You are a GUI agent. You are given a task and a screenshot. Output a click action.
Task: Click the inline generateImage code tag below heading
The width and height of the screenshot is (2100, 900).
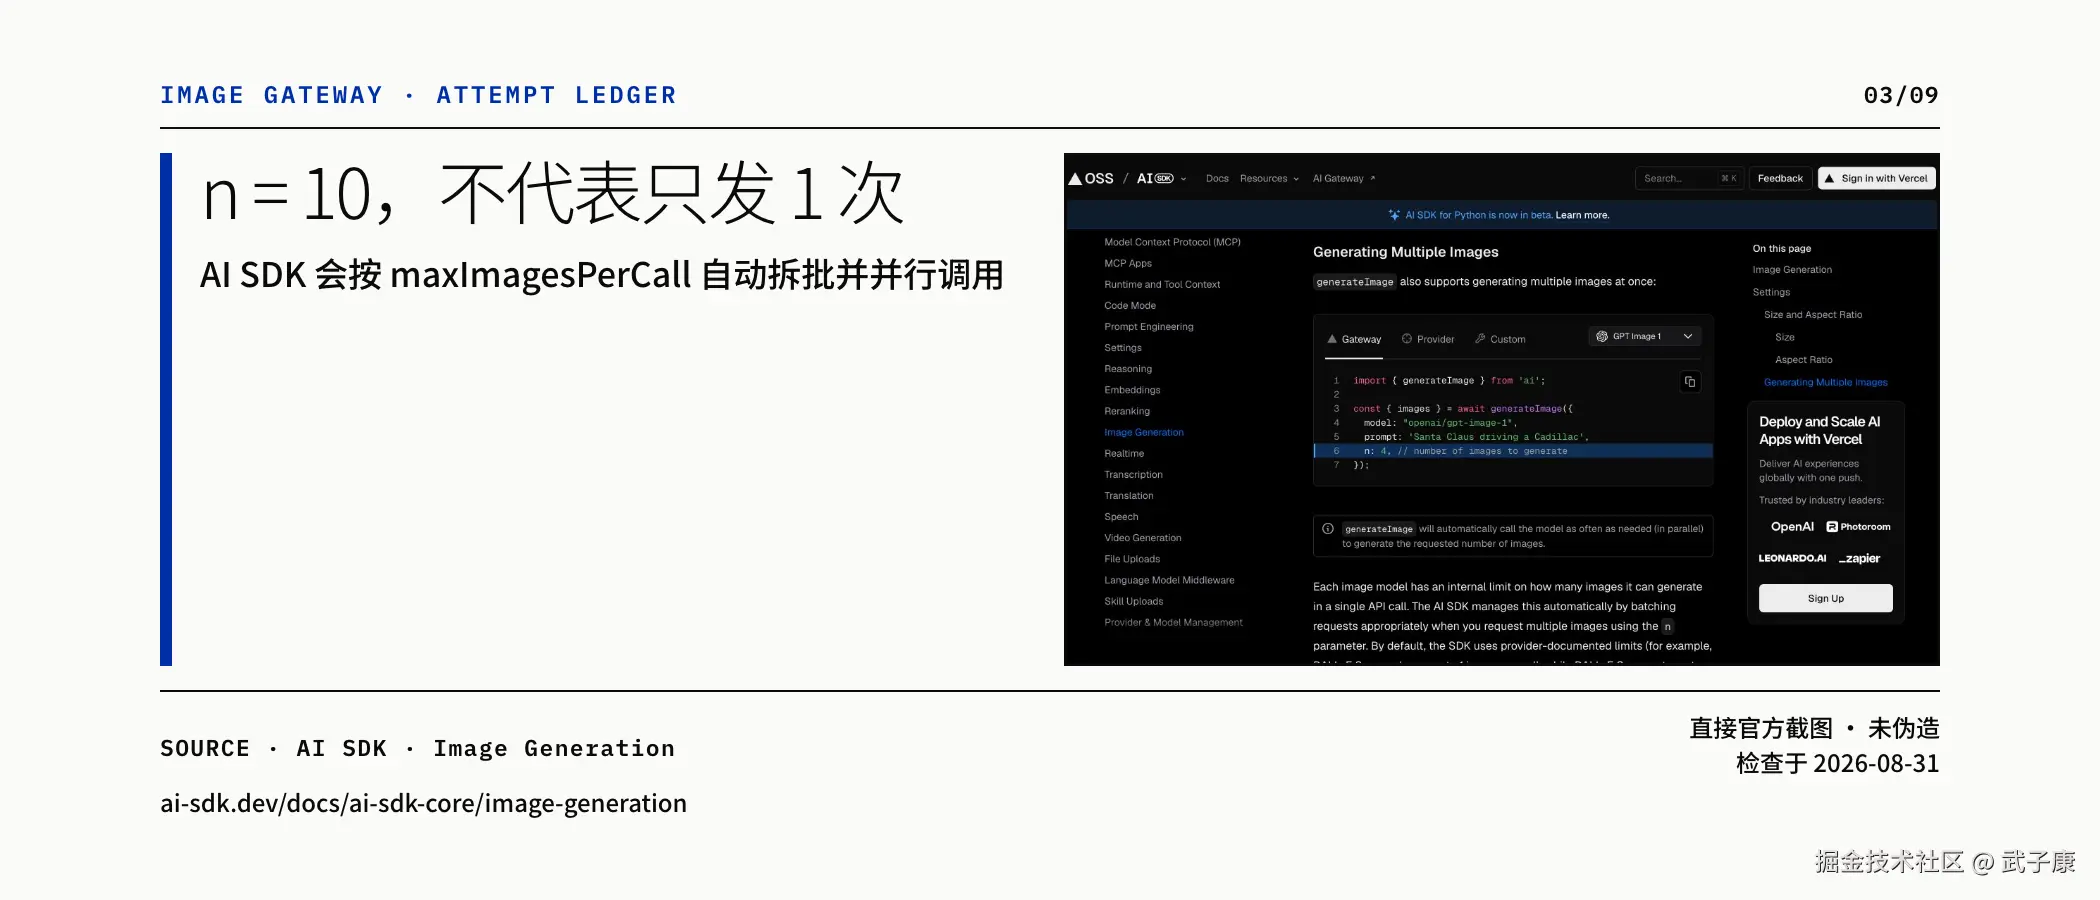1355,282
